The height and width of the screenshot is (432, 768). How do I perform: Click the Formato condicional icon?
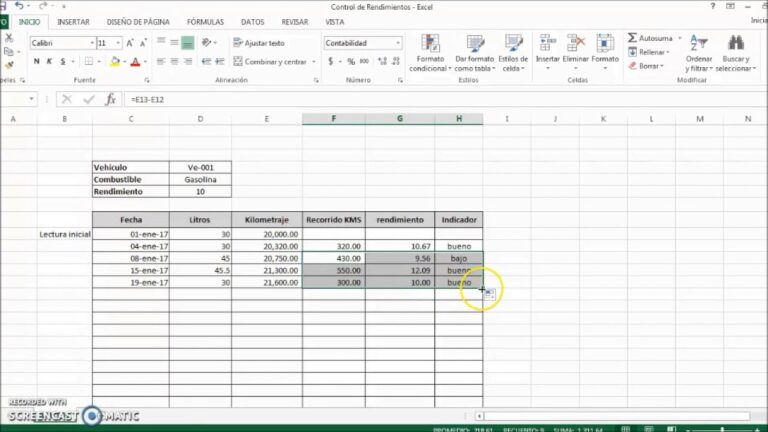[430, 44]
